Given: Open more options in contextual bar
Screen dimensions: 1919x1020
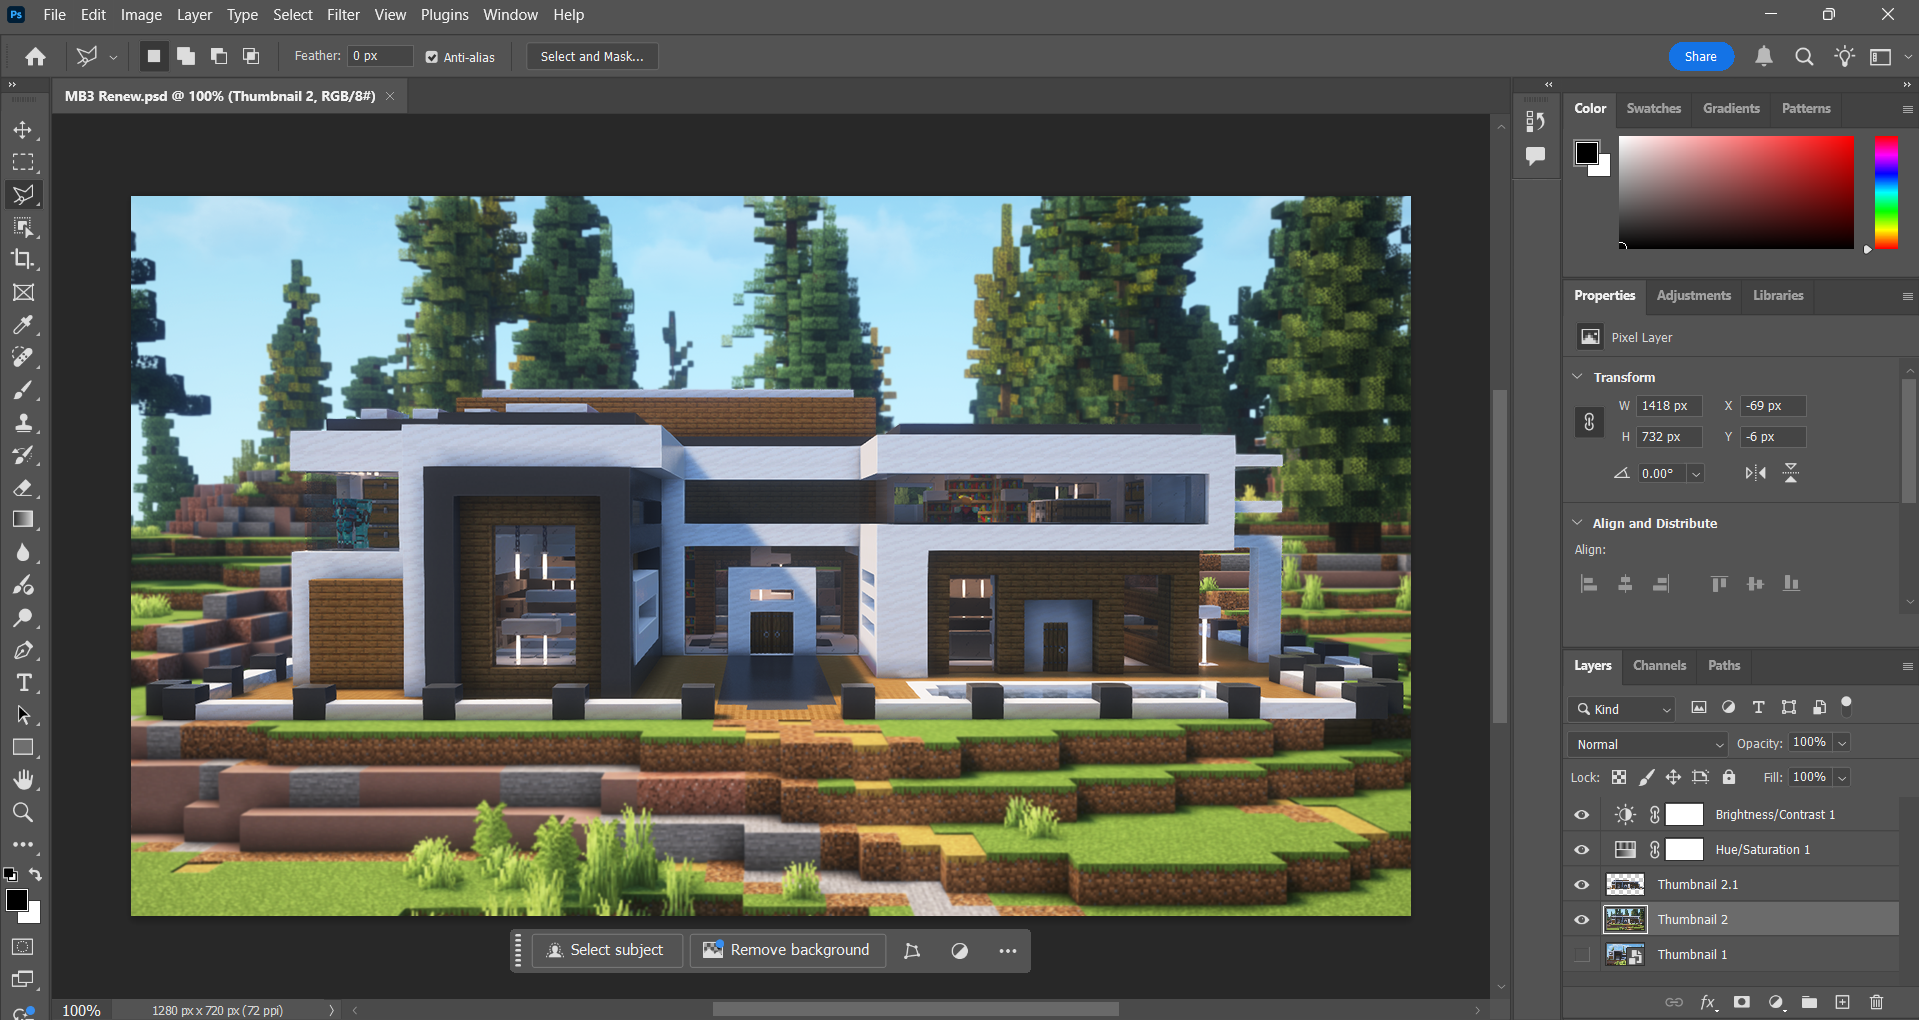Looking at the screenshot, I should 1008,951.
